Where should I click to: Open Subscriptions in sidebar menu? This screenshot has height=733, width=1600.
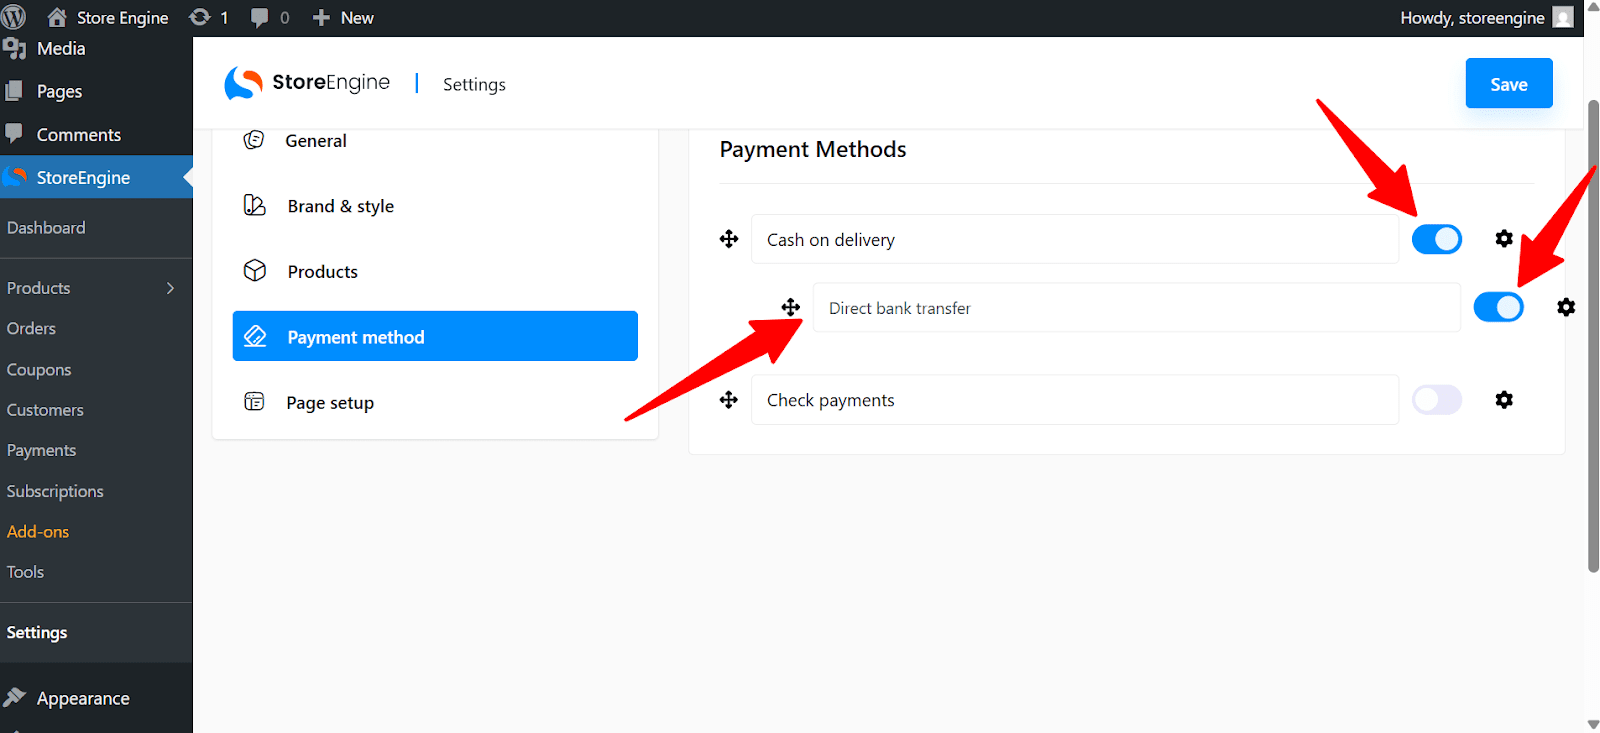pyautogui.click(x=55, y=491)
